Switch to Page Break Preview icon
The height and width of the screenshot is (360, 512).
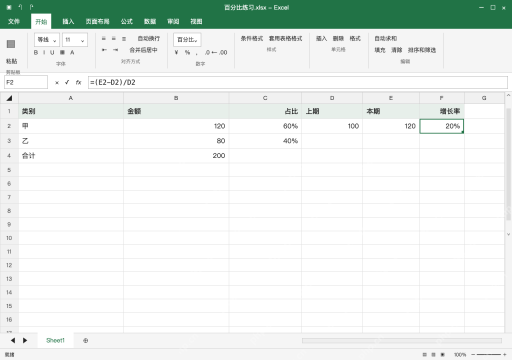point(443,355)
